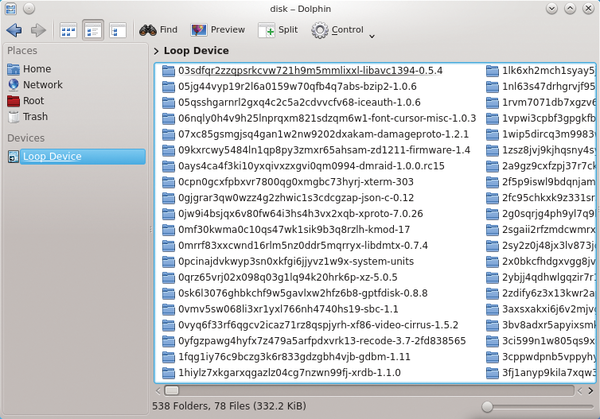
Task: Open Find with the binoculars icon
Action: pyautogui.click(x=158, y=30)
